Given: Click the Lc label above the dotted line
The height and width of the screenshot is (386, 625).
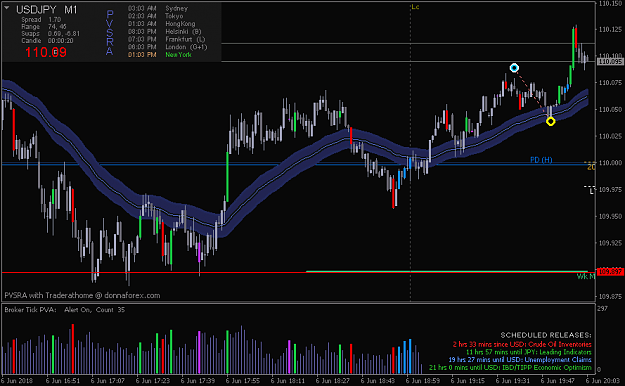Looking at the screenshot, I should (415, 7).
